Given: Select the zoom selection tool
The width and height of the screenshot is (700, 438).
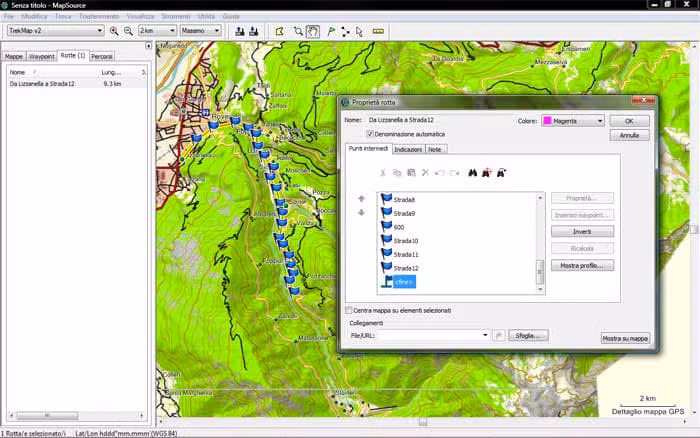Looking at the screenshot, I should click(298, 31).
